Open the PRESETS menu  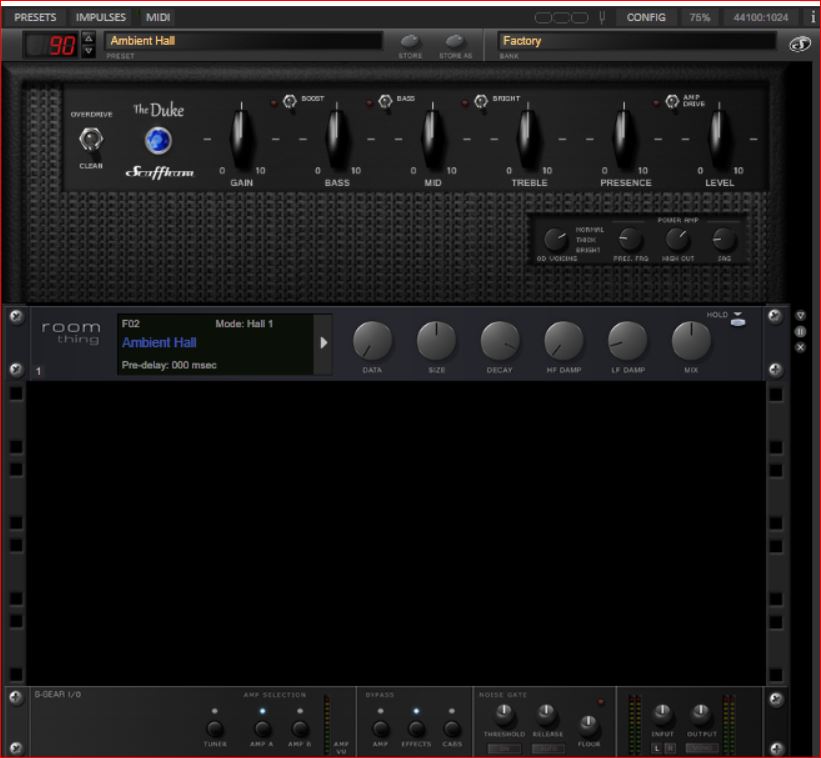coord(35,17)
